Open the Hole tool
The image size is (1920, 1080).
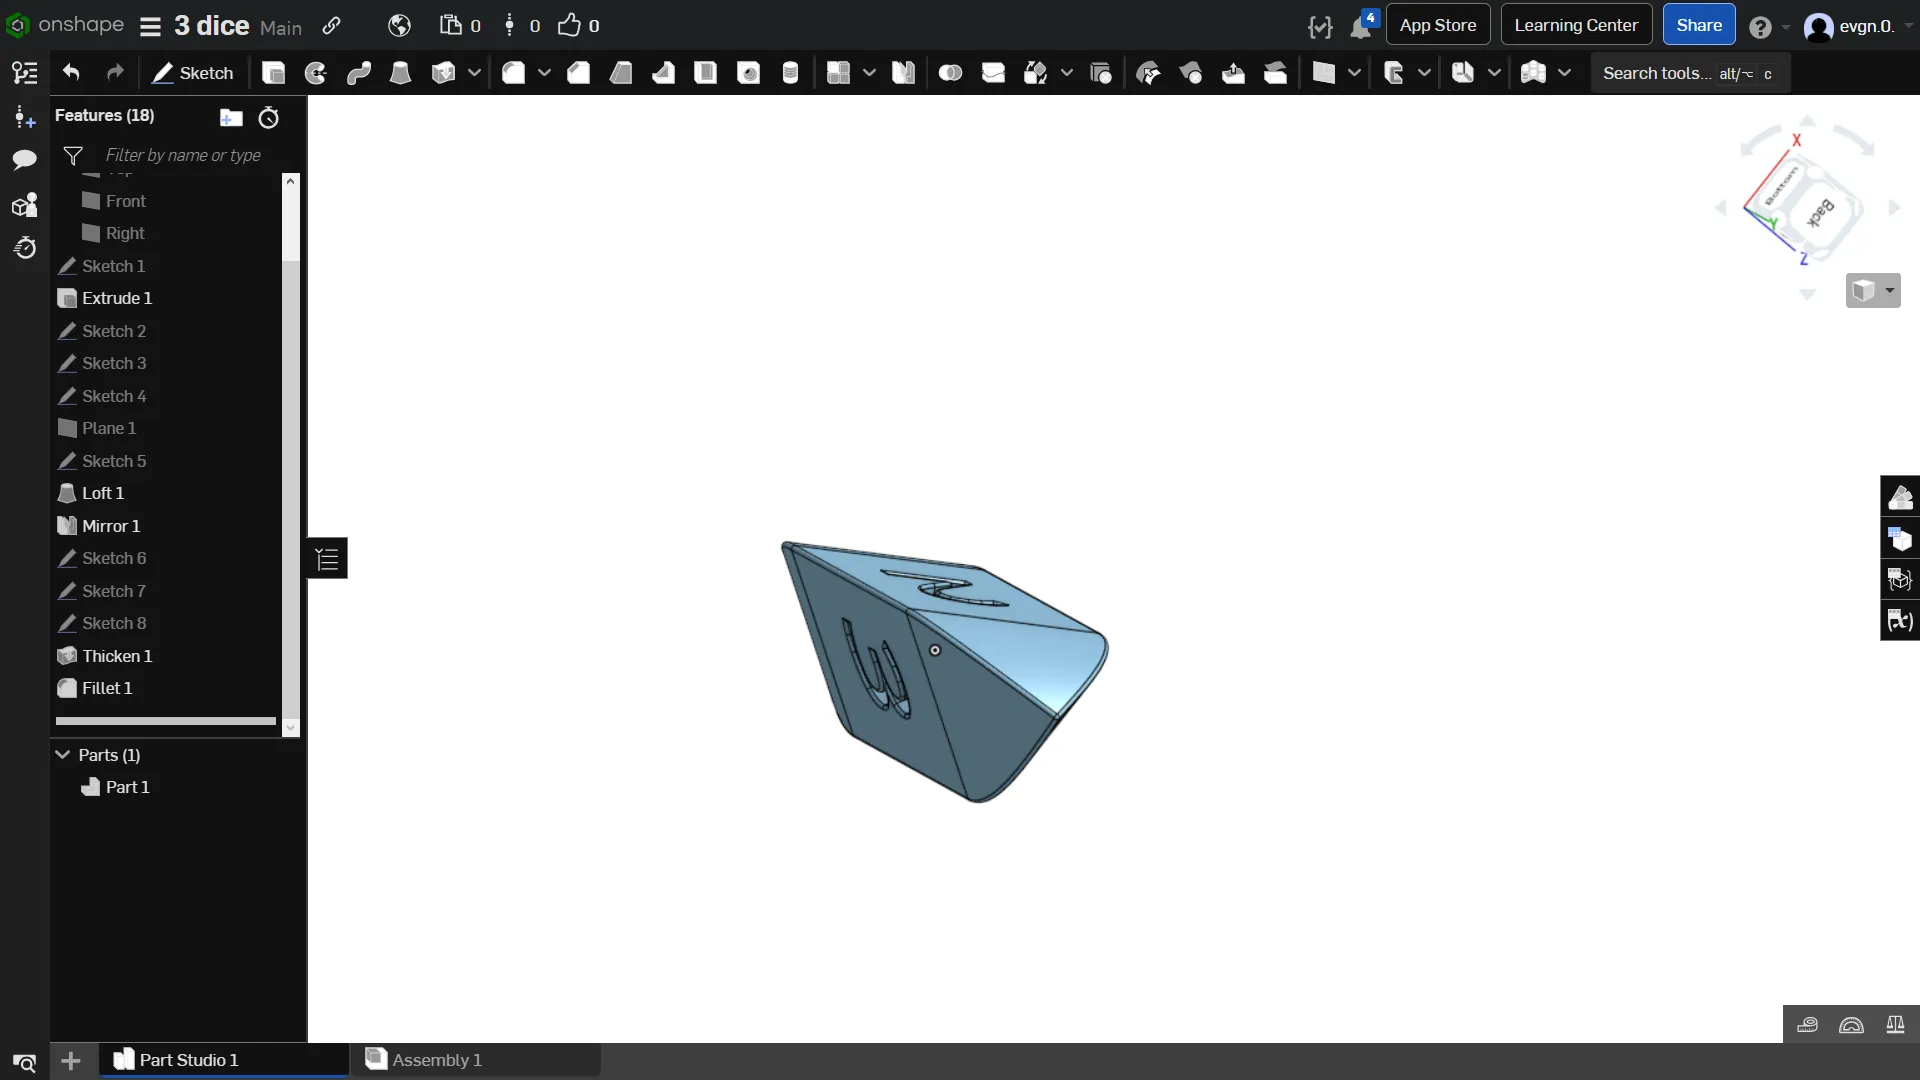(748, 73)
